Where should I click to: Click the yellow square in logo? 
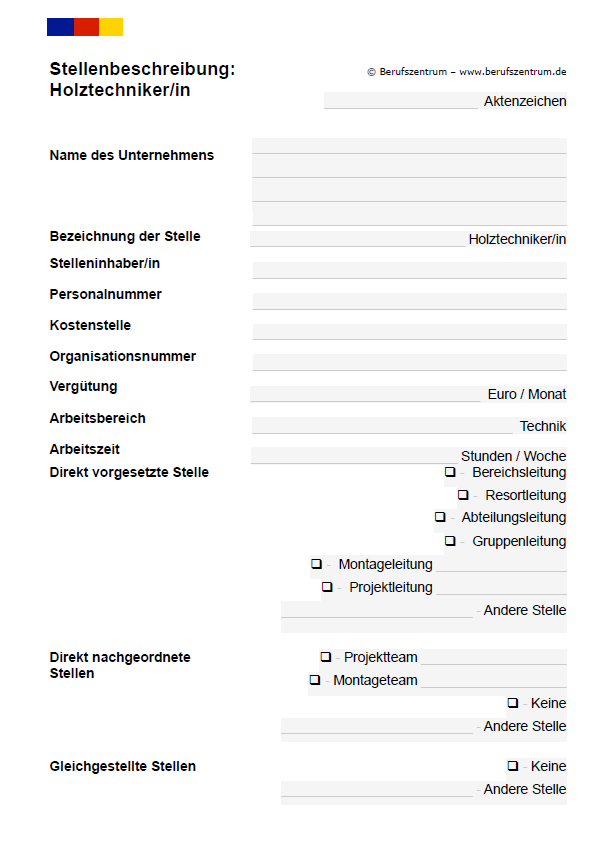click(x=111, y=27)
